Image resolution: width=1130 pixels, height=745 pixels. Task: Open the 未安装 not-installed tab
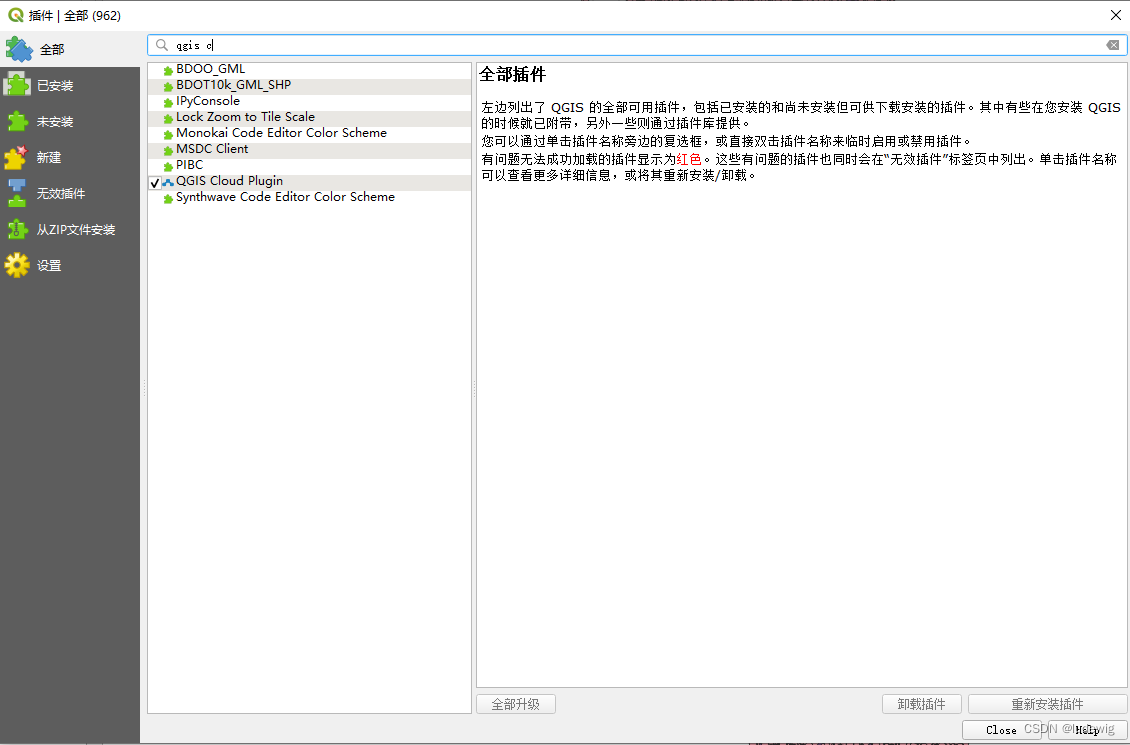coord(70,122)
